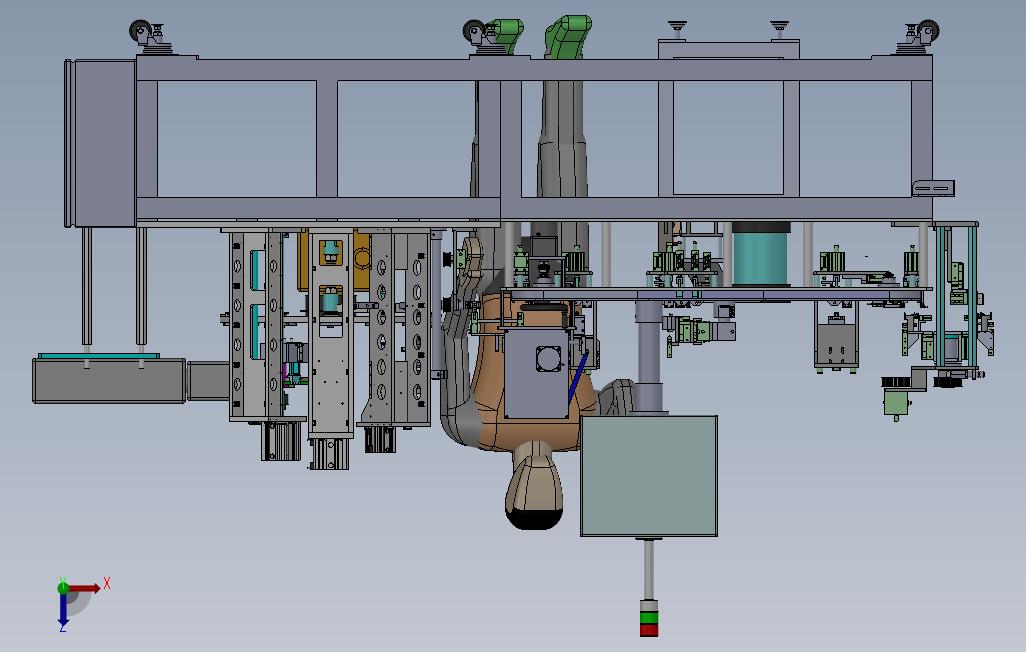Click the blue Z axis arrow of triad
This screenshot has height=652, width=1026.
coord(63,610)
